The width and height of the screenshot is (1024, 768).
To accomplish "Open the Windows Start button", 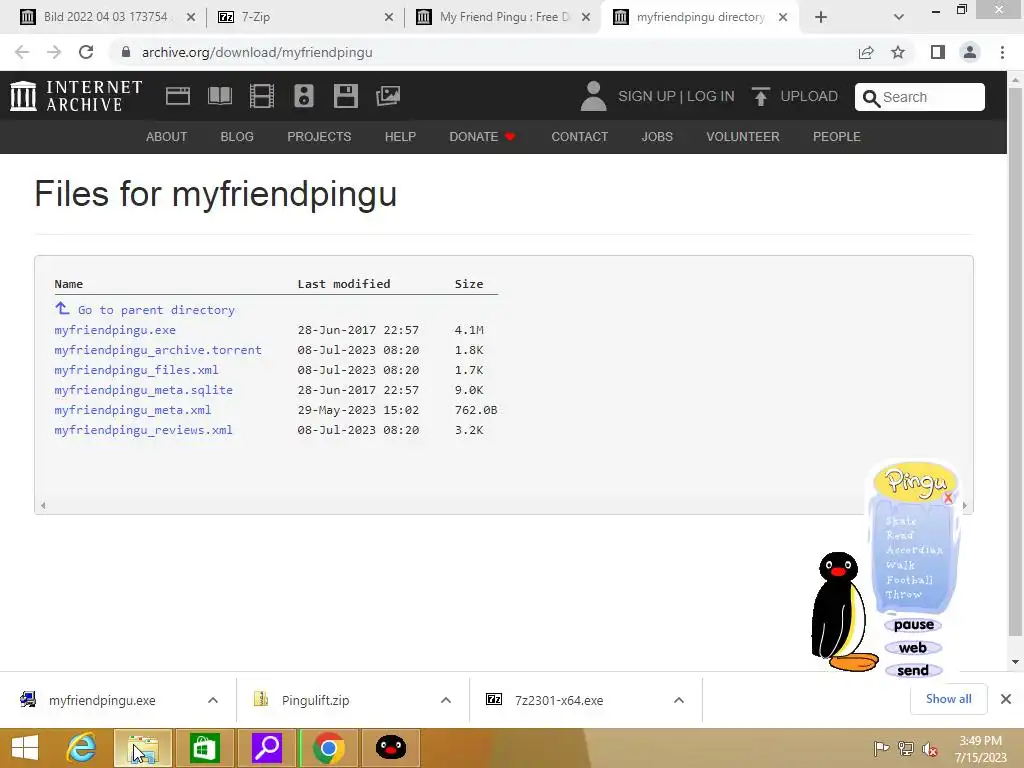I will coord(25,748).
